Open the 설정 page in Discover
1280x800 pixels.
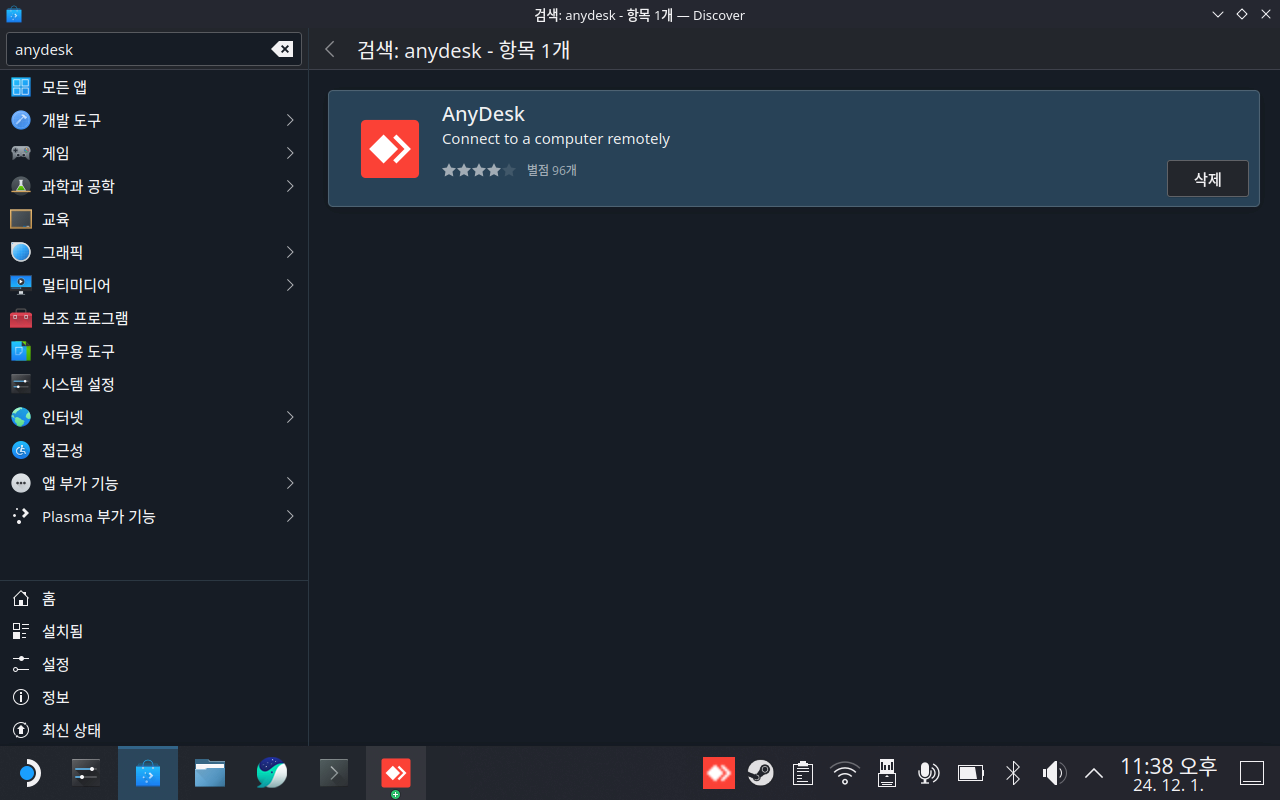[154, 664]
